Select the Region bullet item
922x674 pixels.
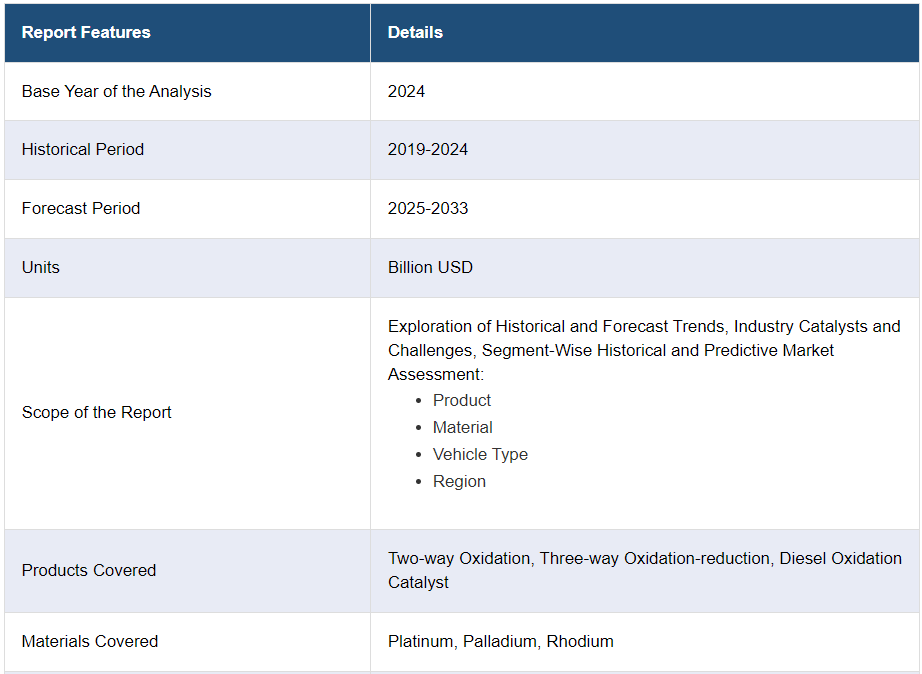point(459,481)
